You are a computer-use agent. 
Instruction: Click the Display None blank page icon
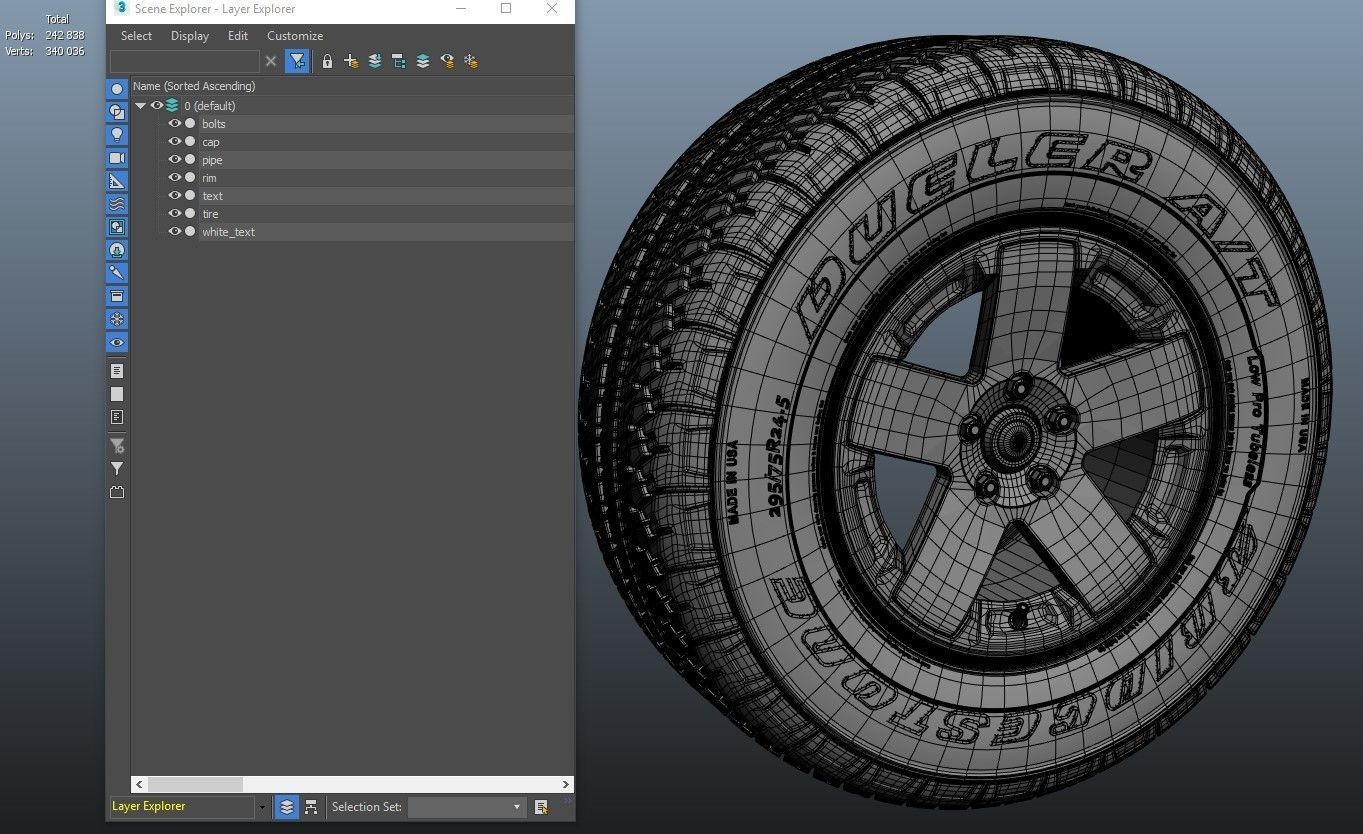click(x=117, y=394)
